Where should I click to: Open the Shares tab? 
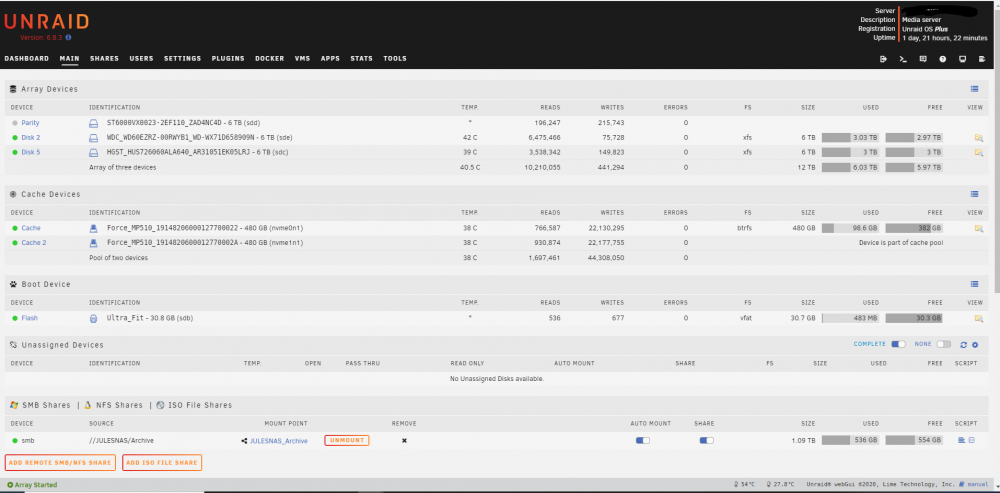105,59
